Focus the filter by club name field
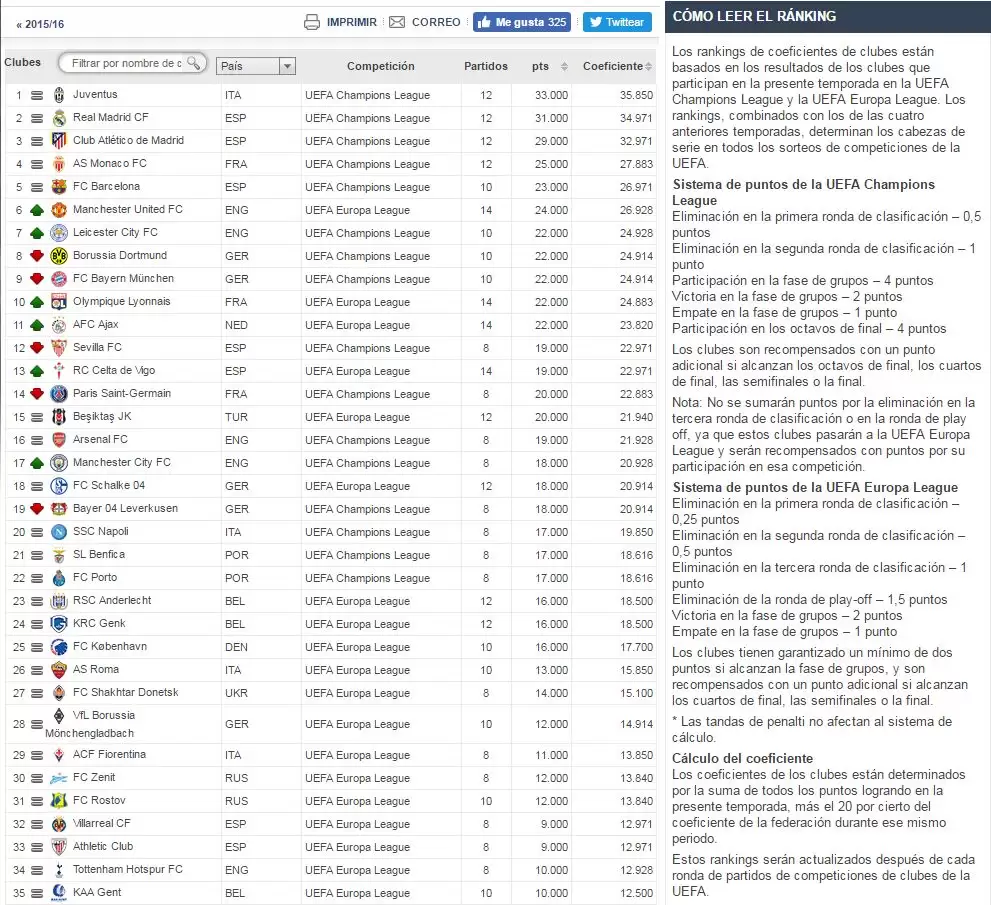991x905 pixels. pos(126,63)
